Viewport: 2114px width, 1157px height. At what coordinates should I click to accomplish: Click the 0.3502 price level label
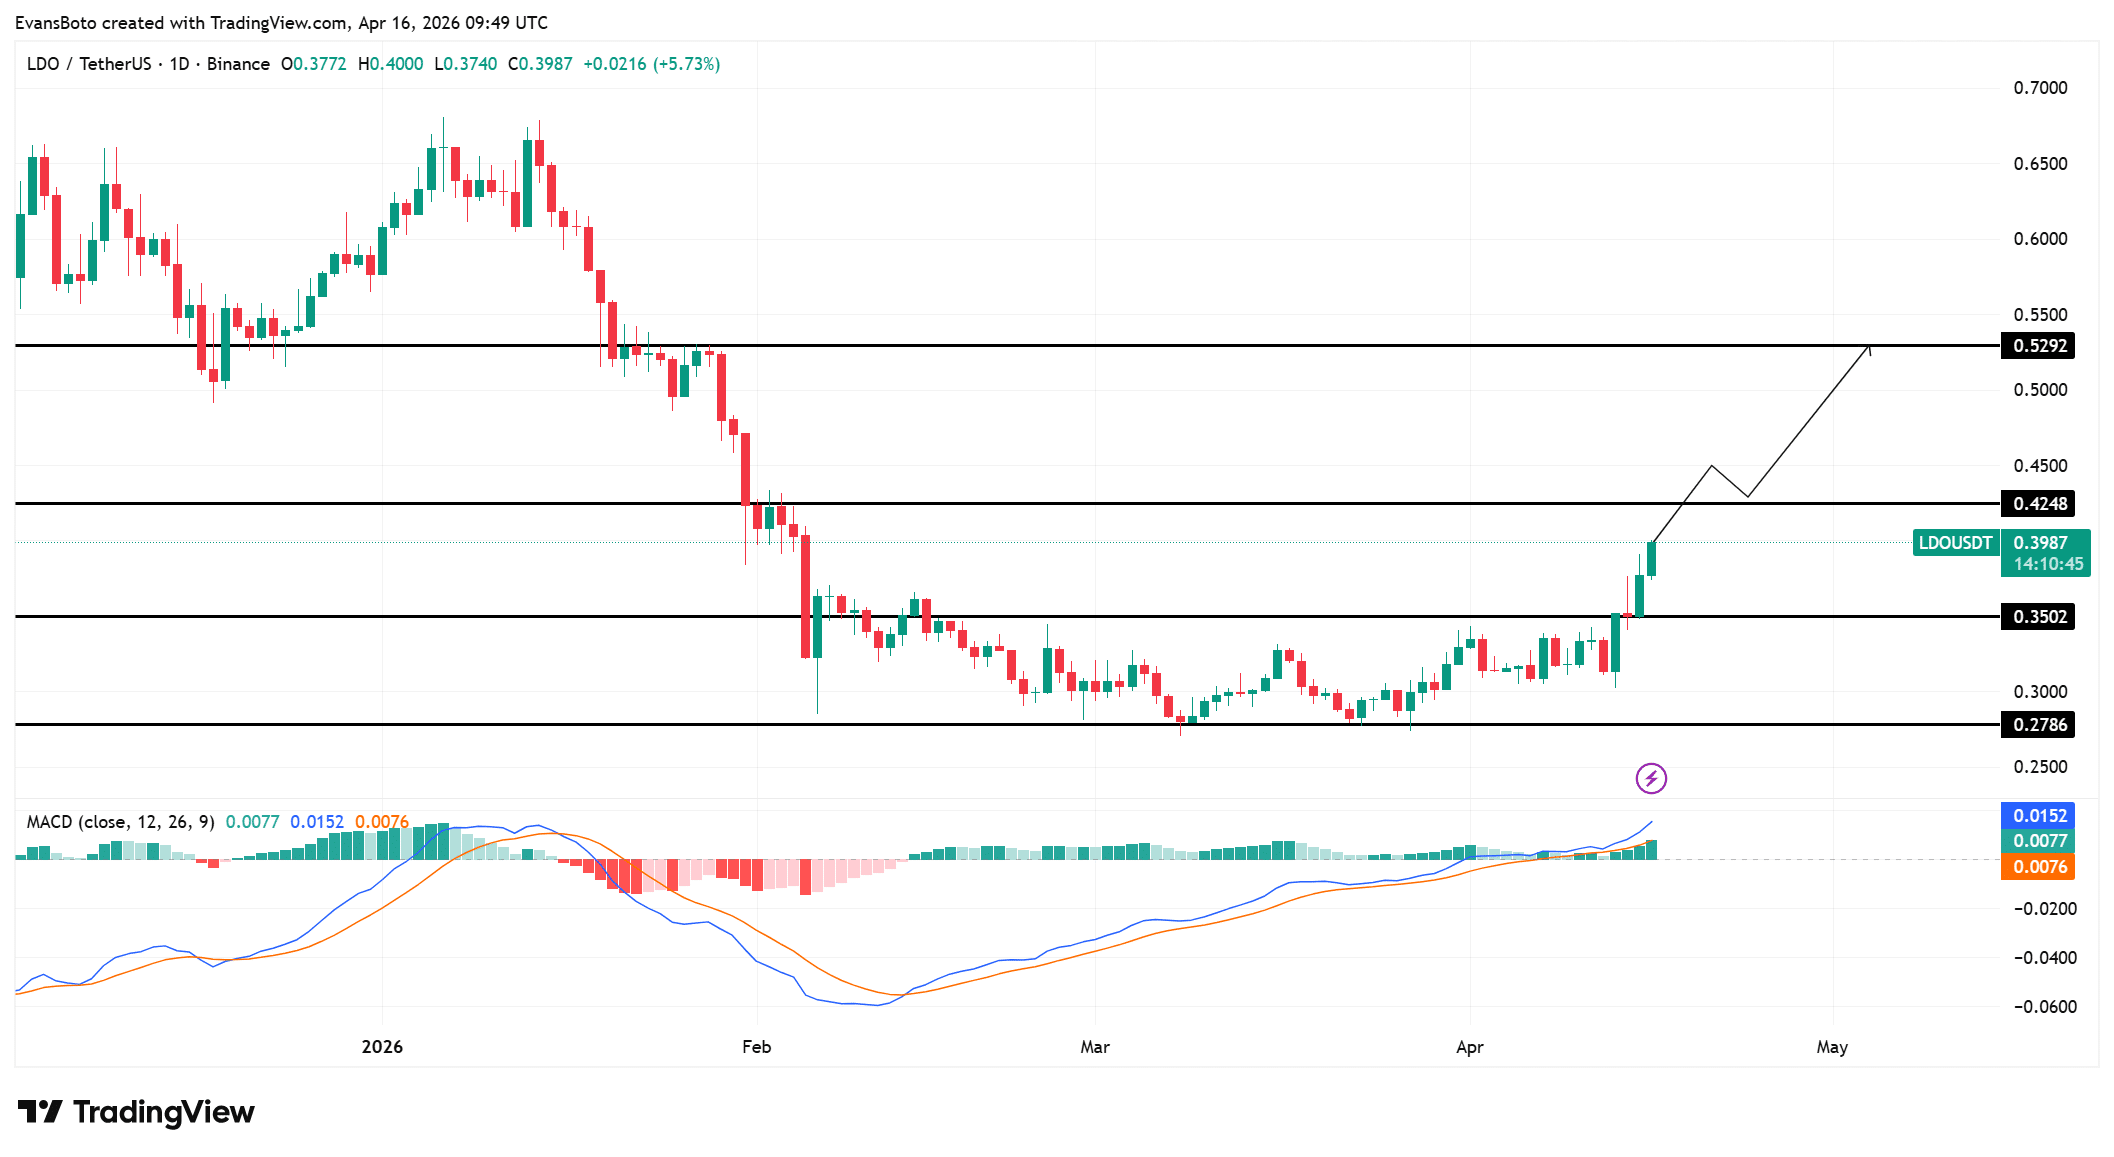(2038, 617)
